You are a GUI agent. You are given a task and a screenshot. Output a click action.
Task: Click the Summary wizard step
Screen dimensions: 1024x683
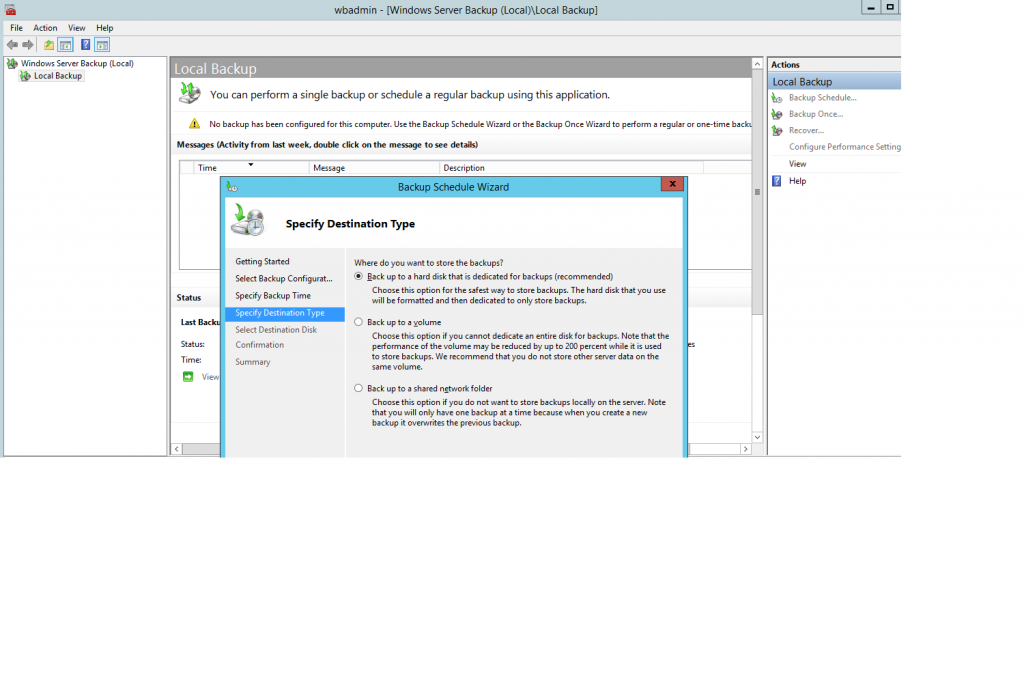pyautogui.click(x=253, y=362)
